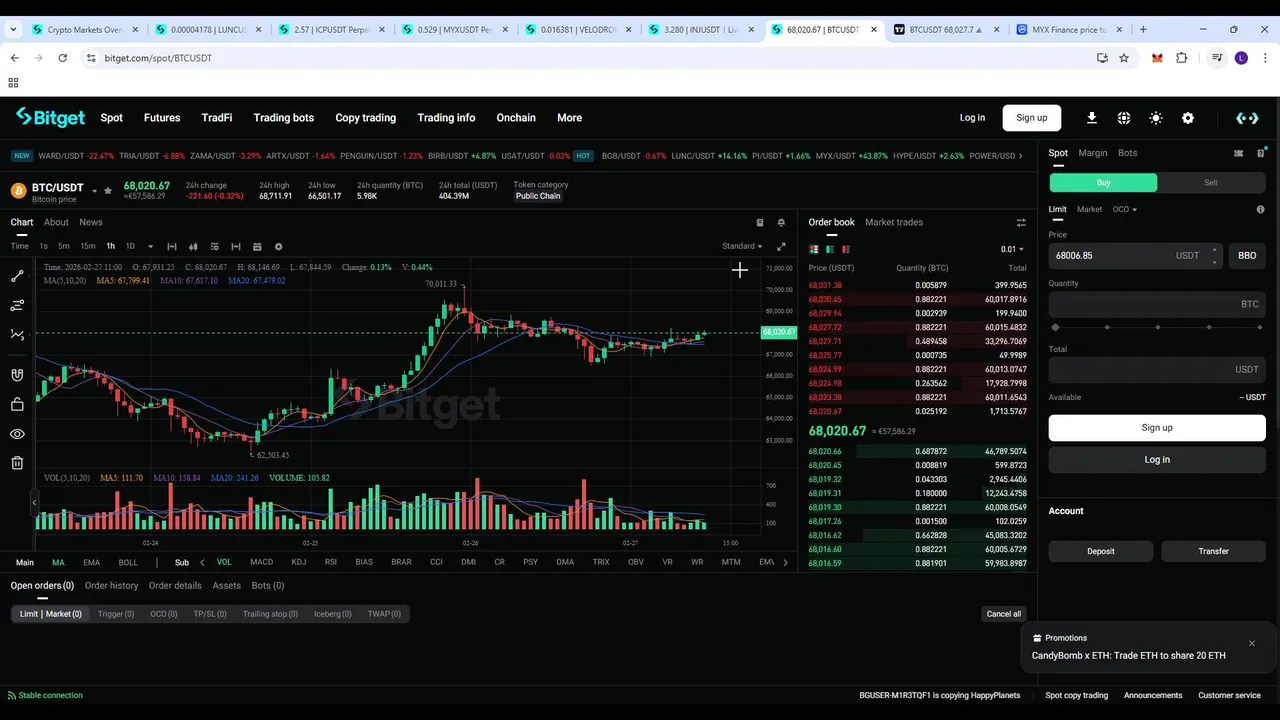Open the header settings gear

1188,118
